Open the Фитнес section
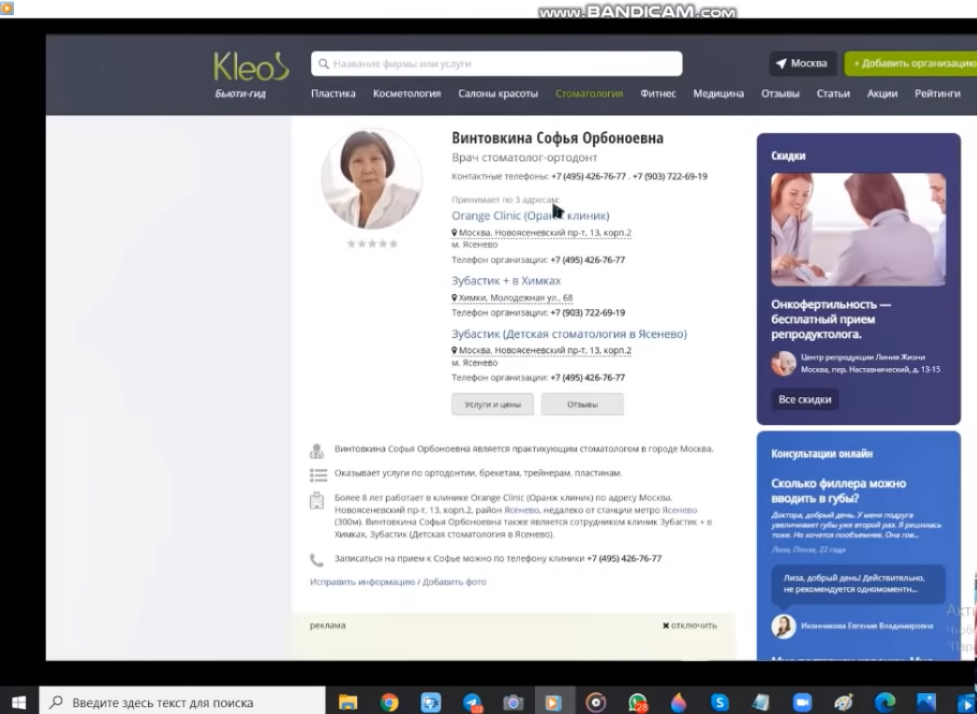Viewport: 977px width, 714px height. (658, 93)
